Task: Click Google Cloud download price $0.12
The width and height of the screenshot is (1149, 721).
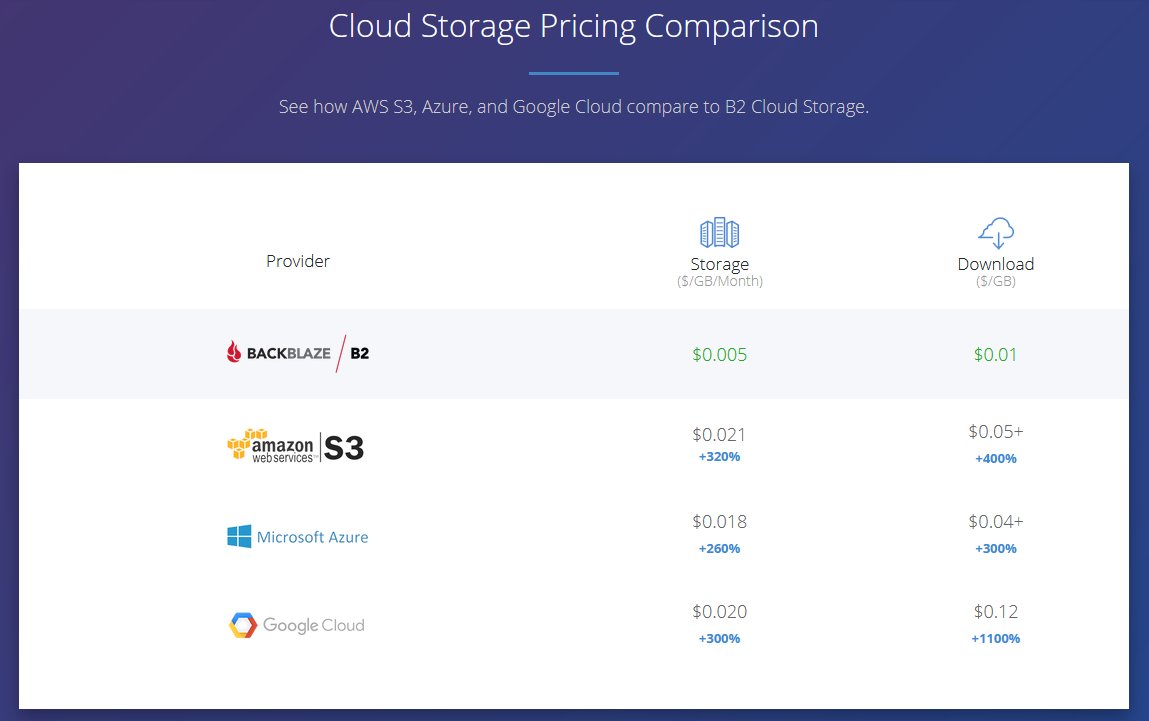Action: 996,612
